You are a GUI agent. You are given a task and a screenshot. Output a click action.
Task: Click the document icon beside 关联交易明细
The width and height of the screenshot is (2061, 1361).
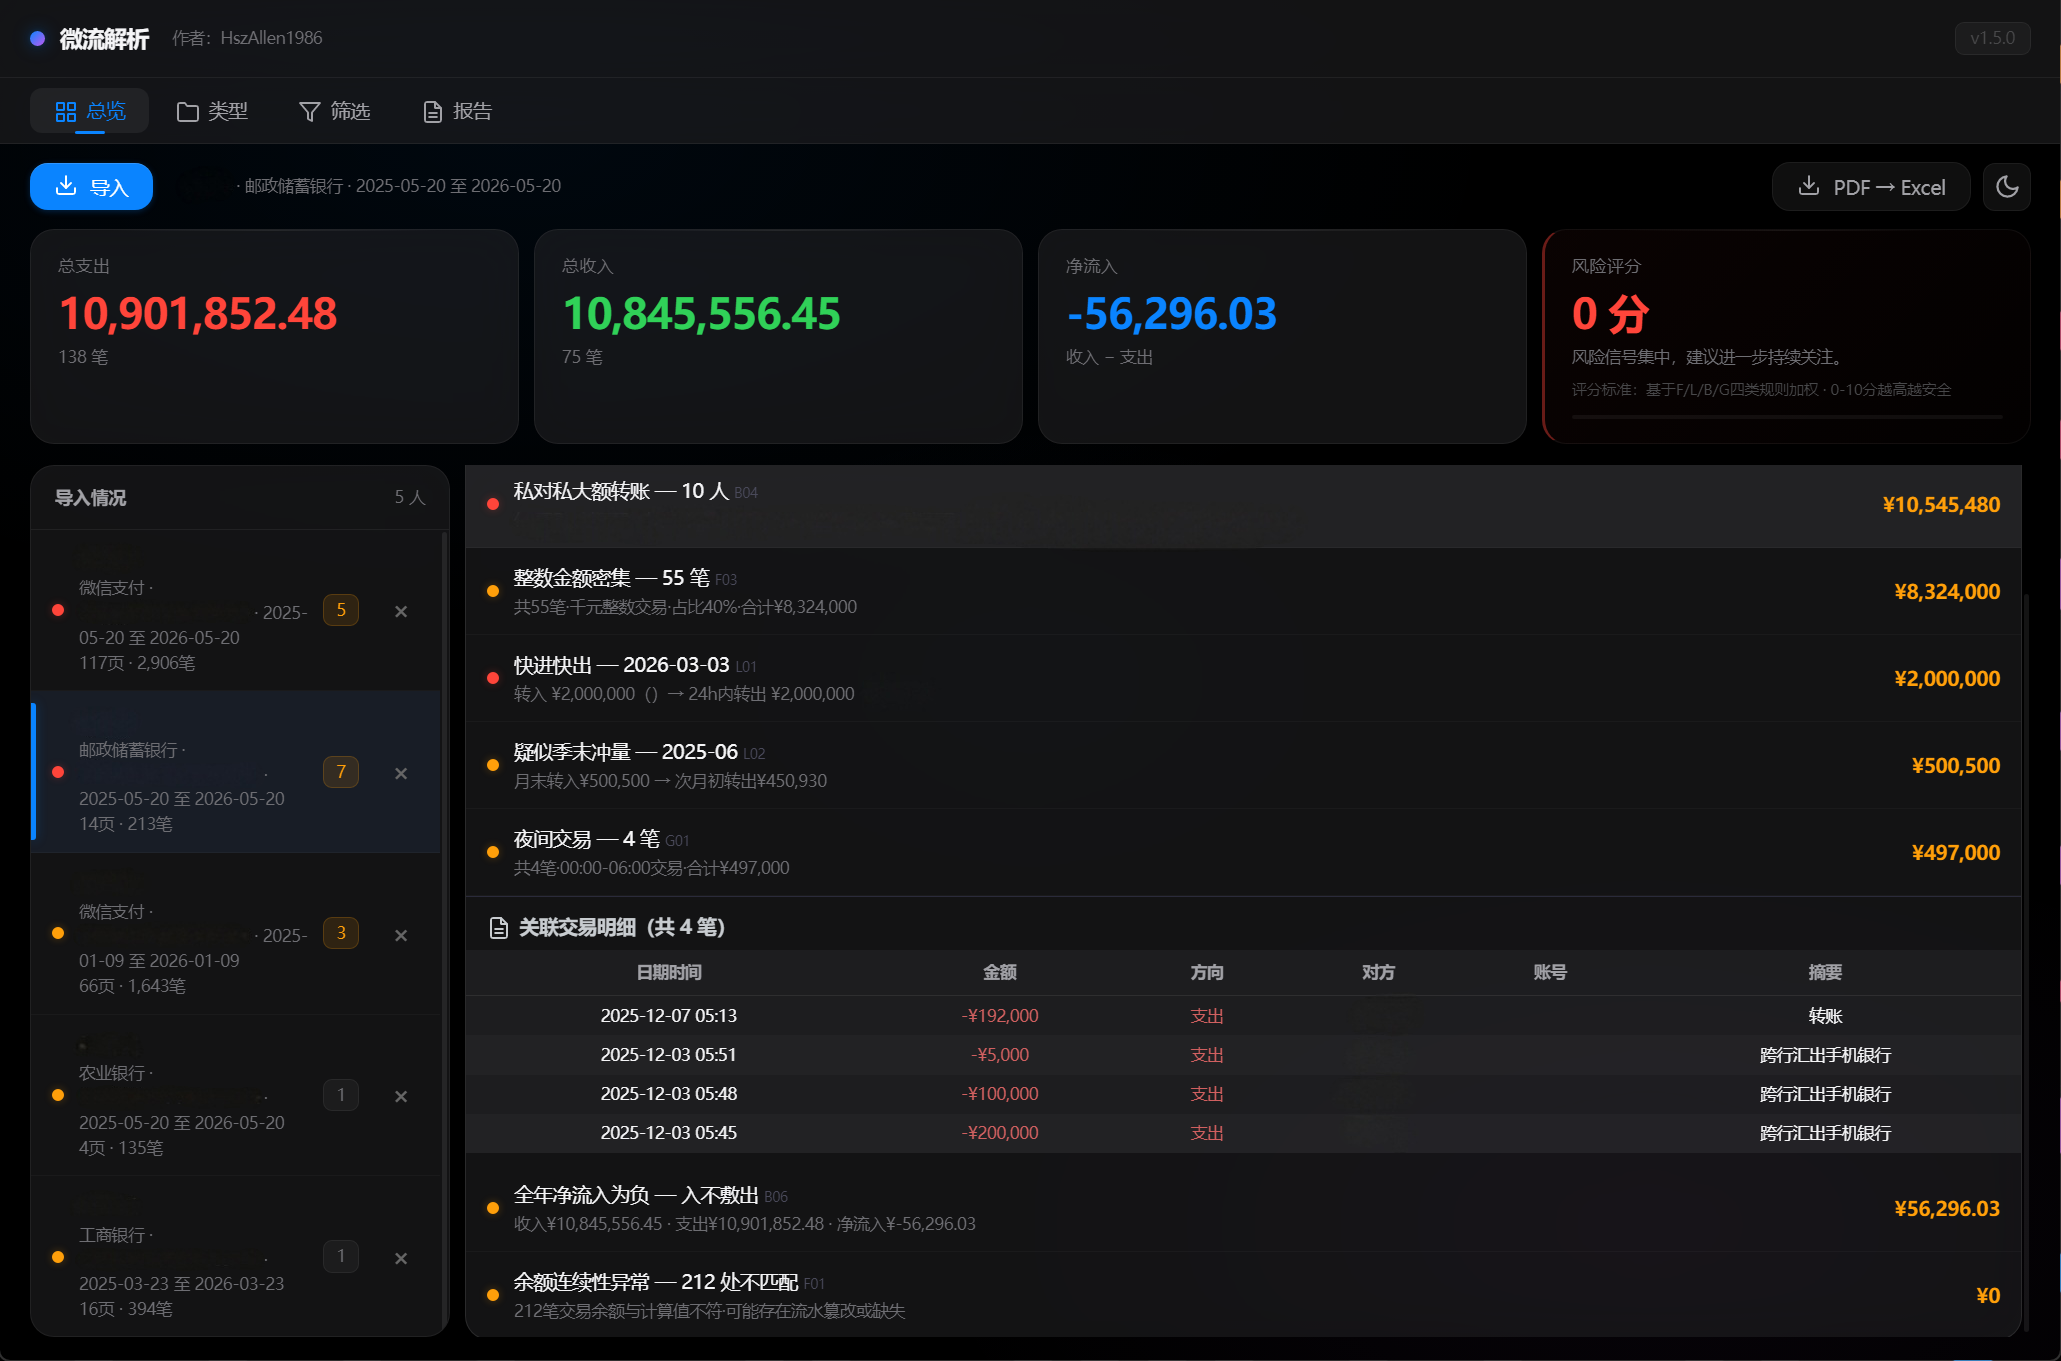[x=498, y=928]
